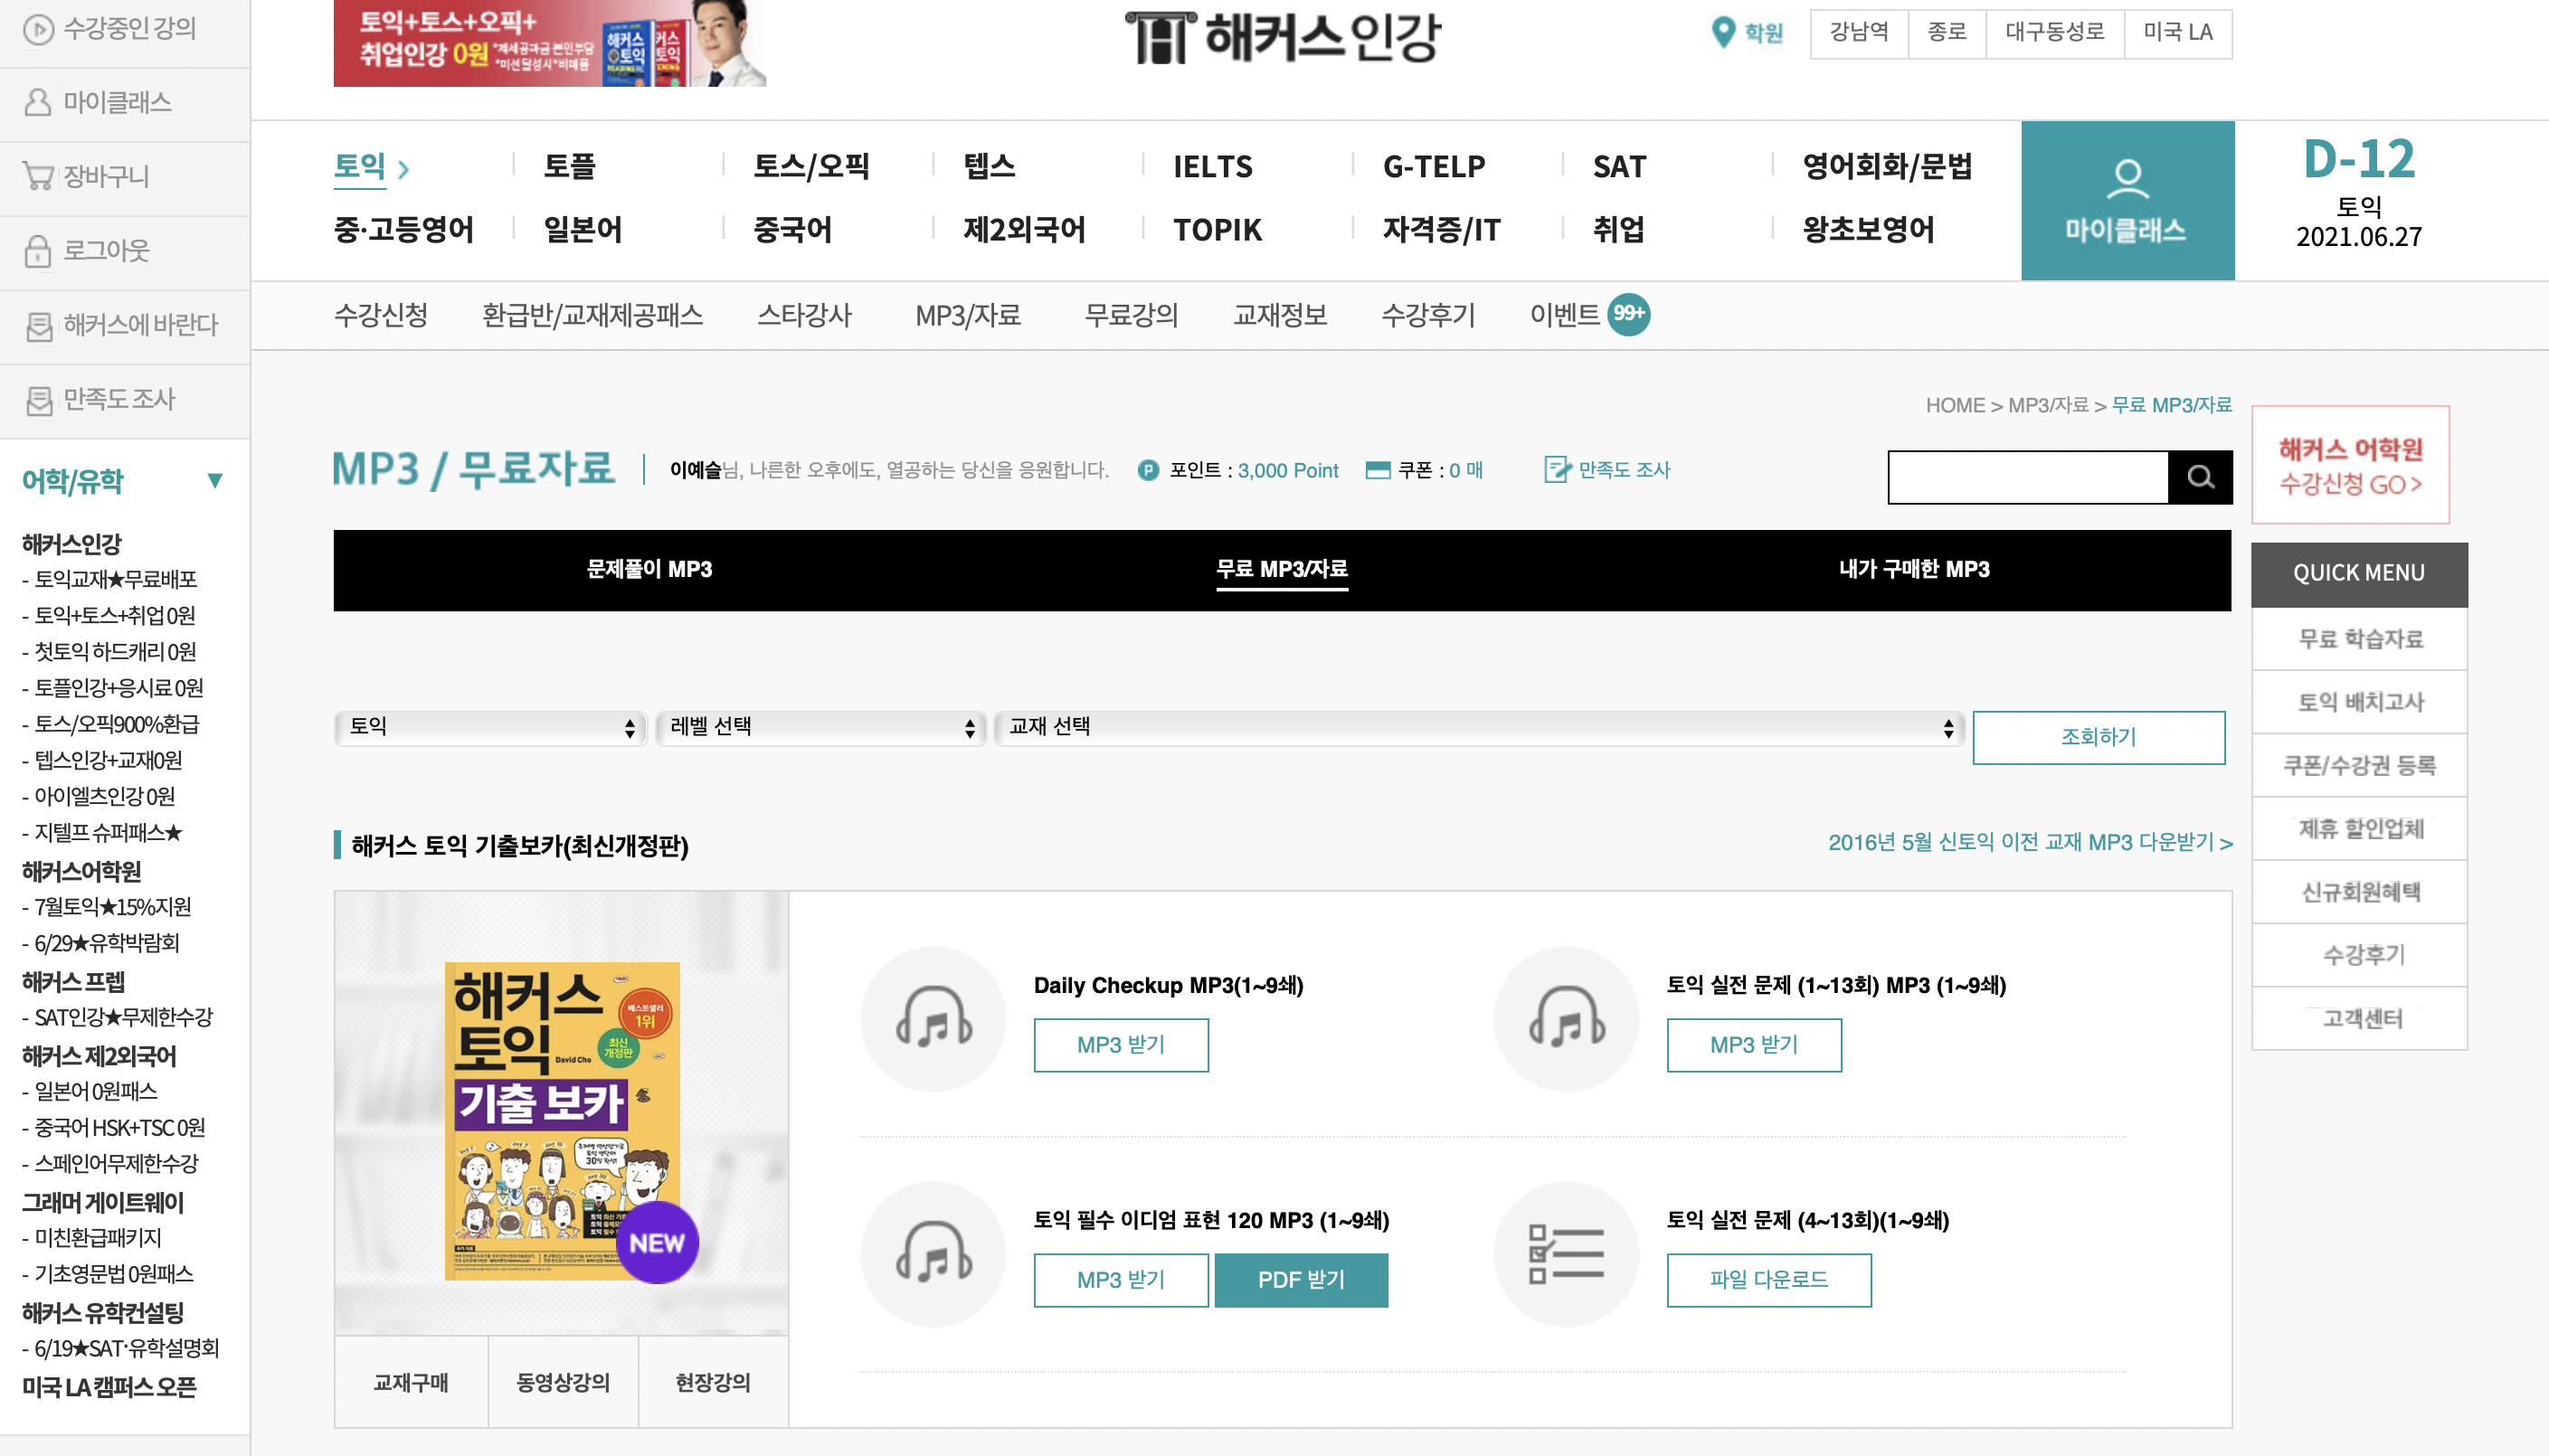Image resolution: width=2549 pixels, height=1456 pixels.
Task: Click the shopping cart icon for 장바구니
Action: pos(38,177)
